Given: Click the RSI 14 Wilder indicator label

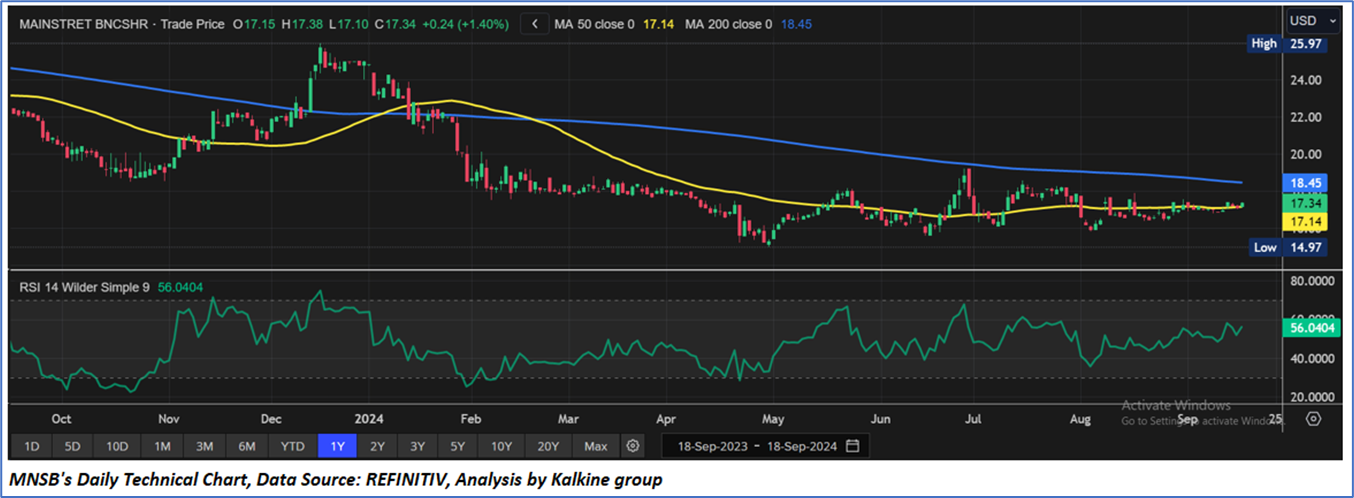Looking at the screenshot, I should click(84, 287).
